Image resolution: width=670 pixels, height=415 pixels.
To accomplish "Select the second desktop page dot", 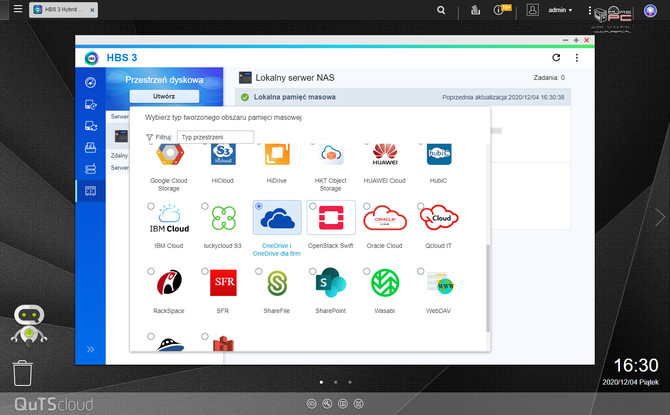I will [336, 382].
